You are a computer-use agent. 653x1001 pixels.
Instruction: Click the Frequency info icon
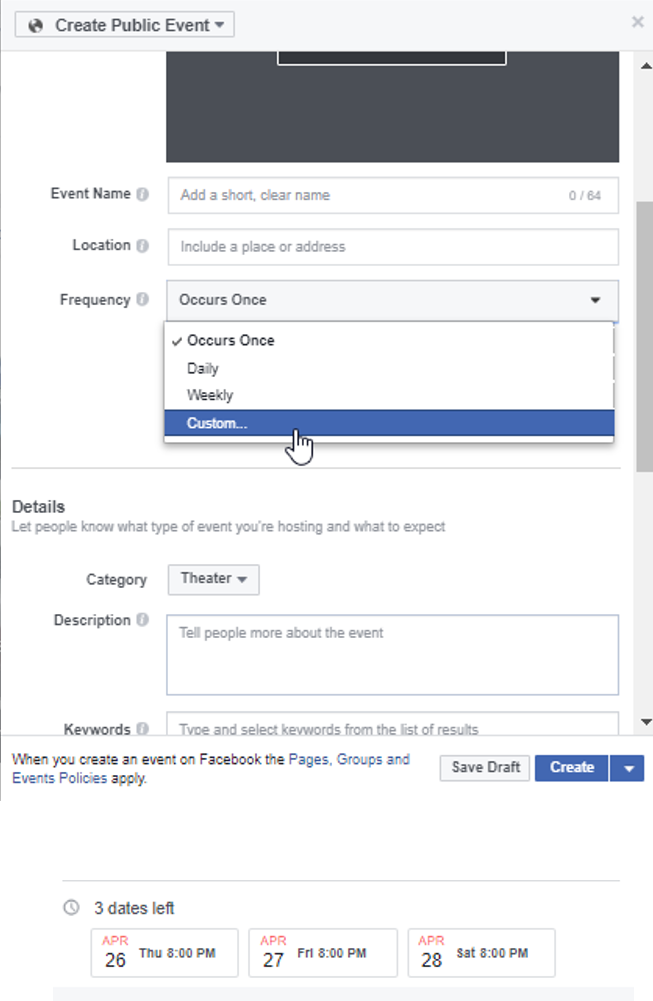[x=142, y=299]
